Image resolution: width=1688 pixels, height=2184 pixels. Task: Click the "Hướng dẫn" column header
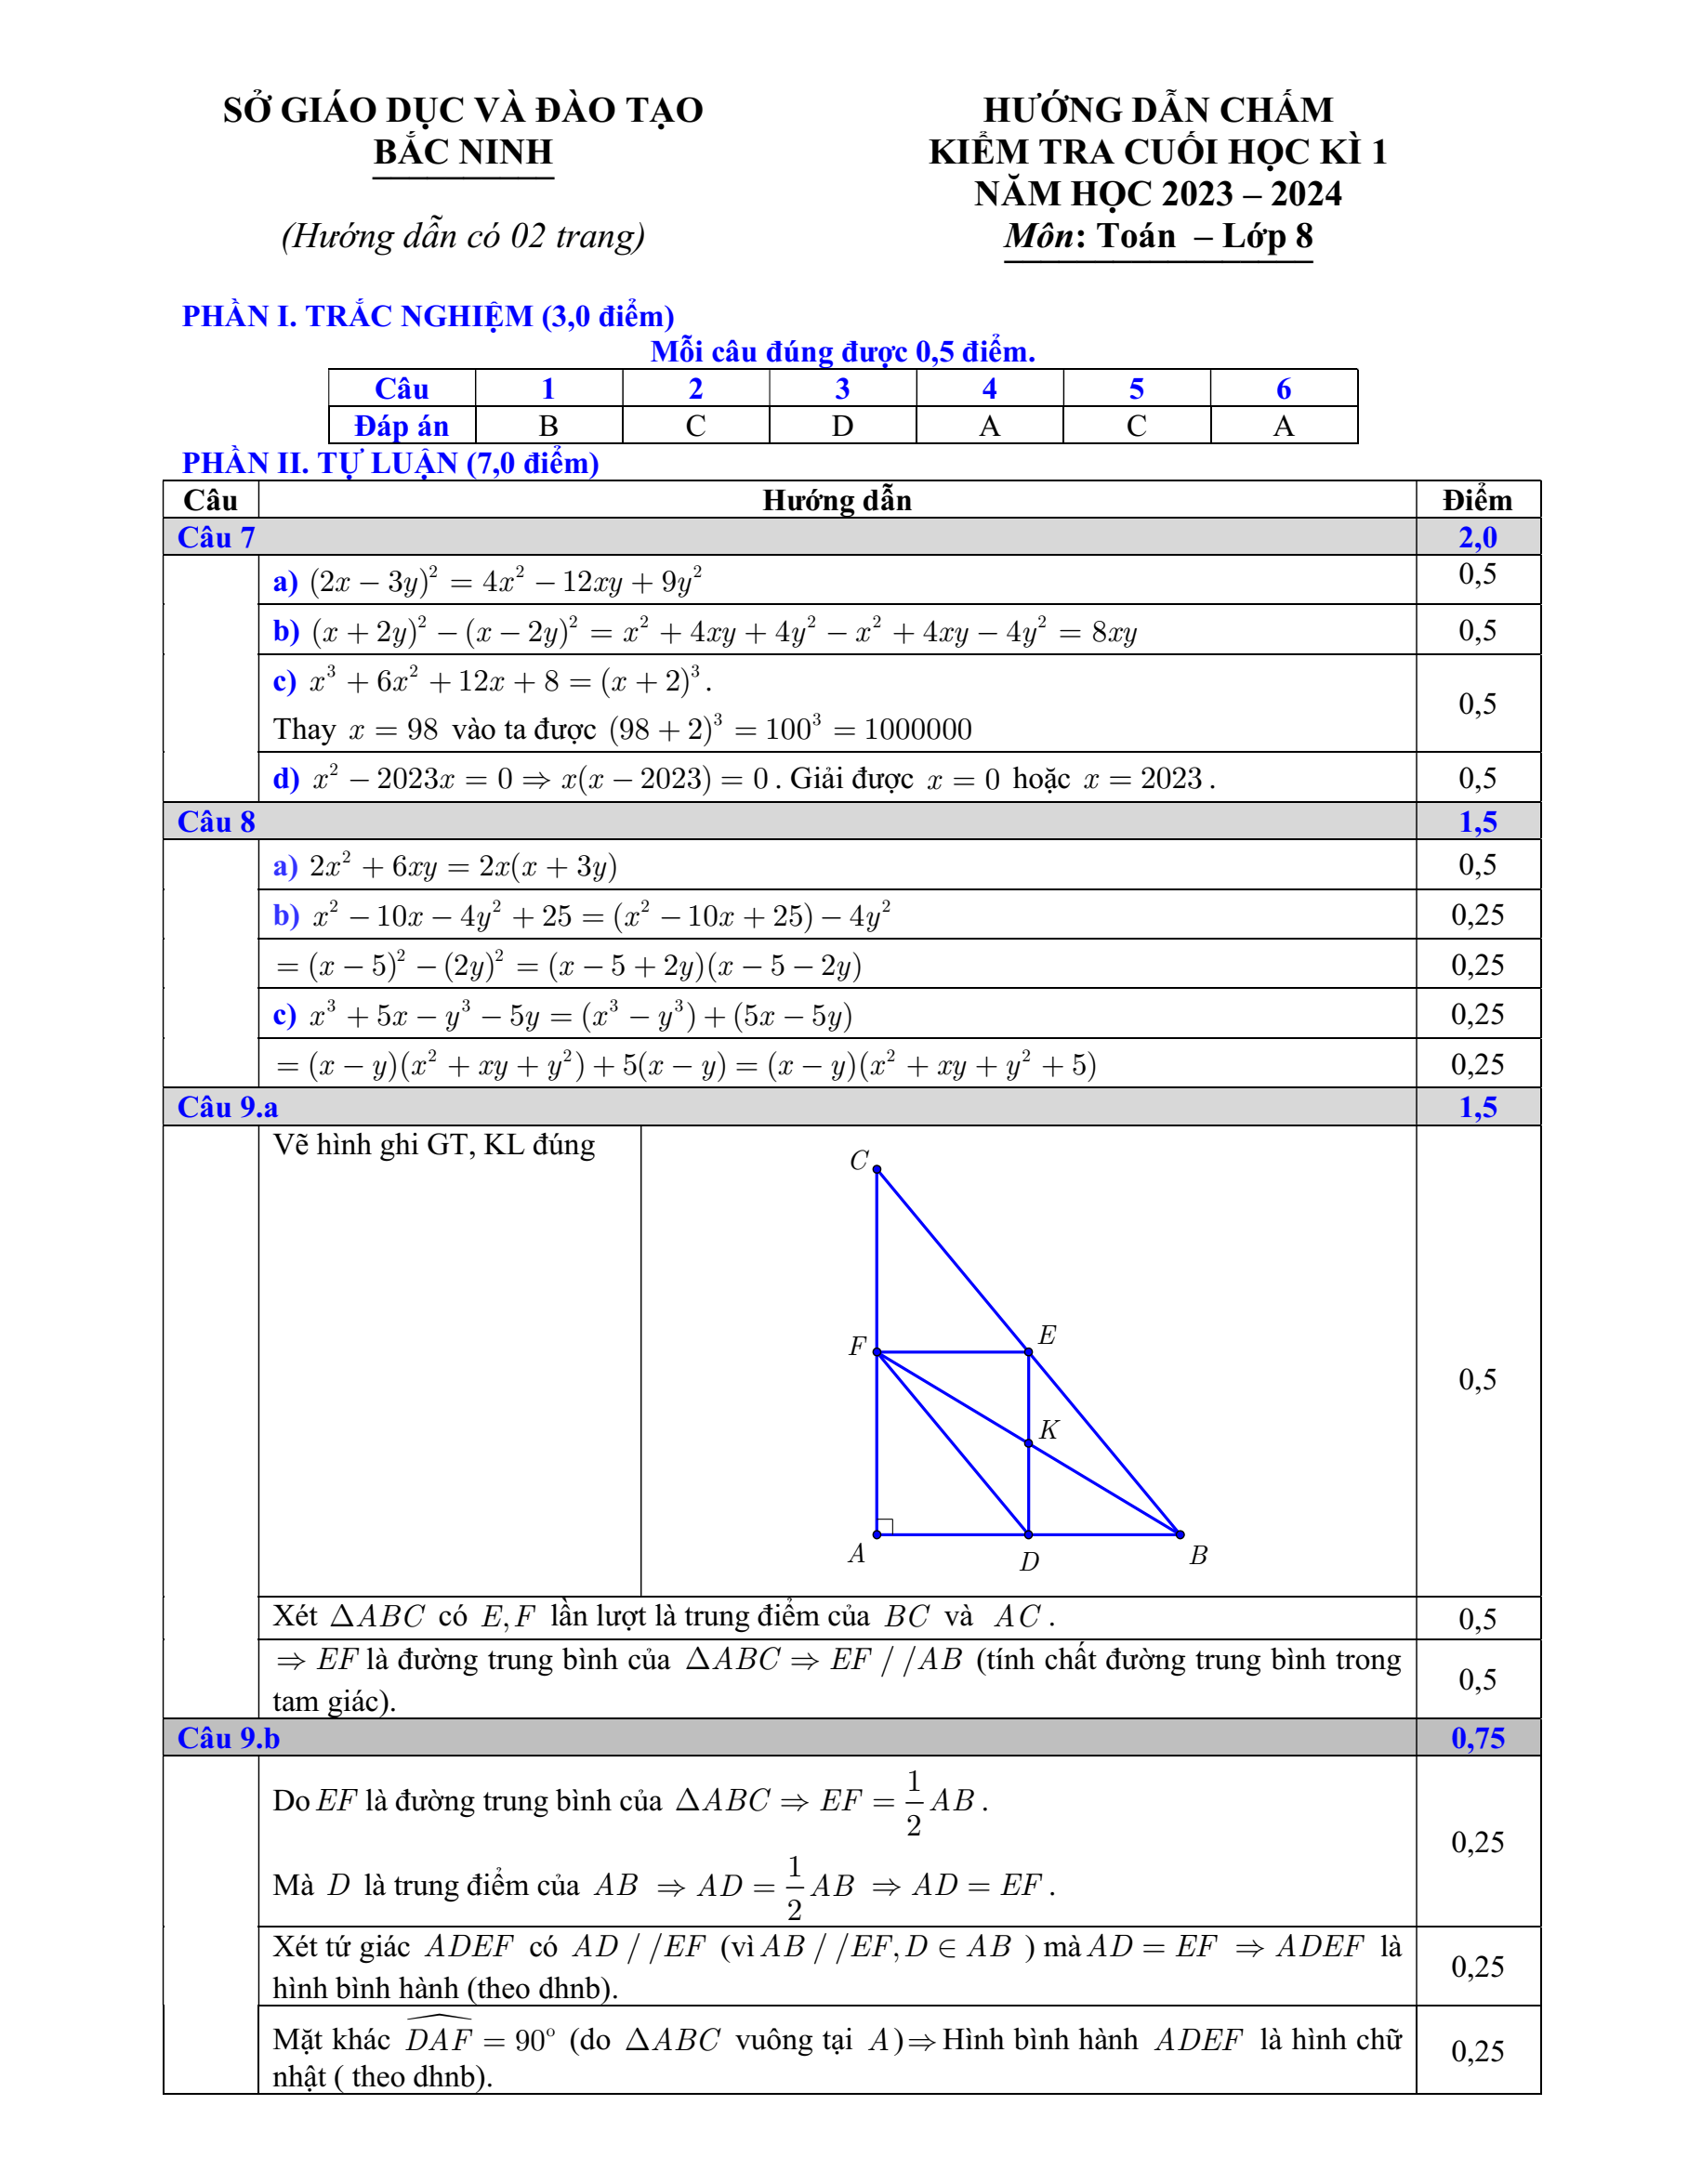coord(837,500)
